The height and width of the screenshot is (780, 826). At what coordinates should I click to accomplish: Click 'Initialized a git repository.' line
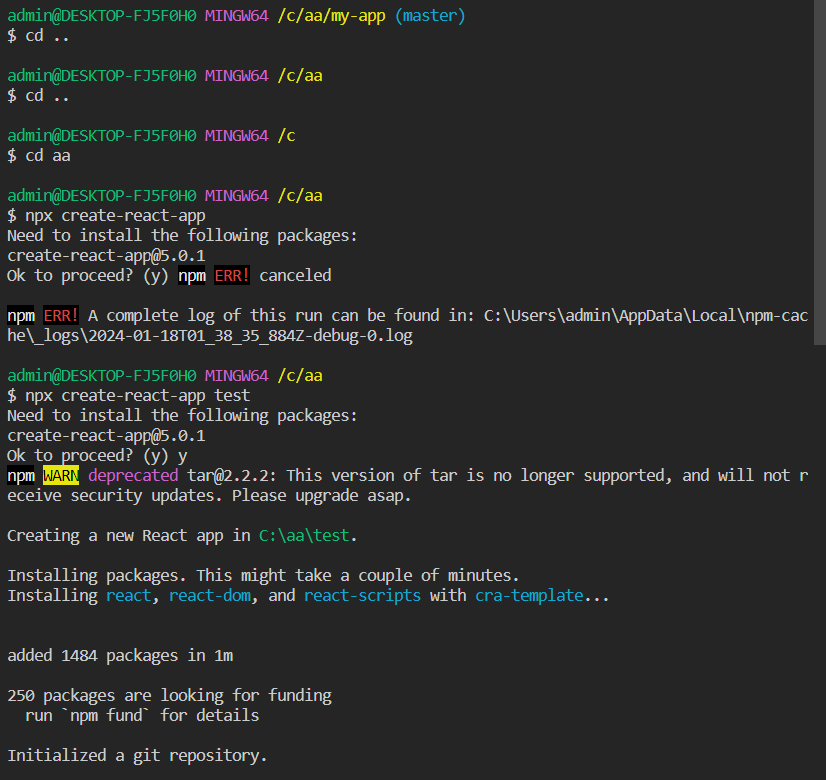[x=137, y=756]
